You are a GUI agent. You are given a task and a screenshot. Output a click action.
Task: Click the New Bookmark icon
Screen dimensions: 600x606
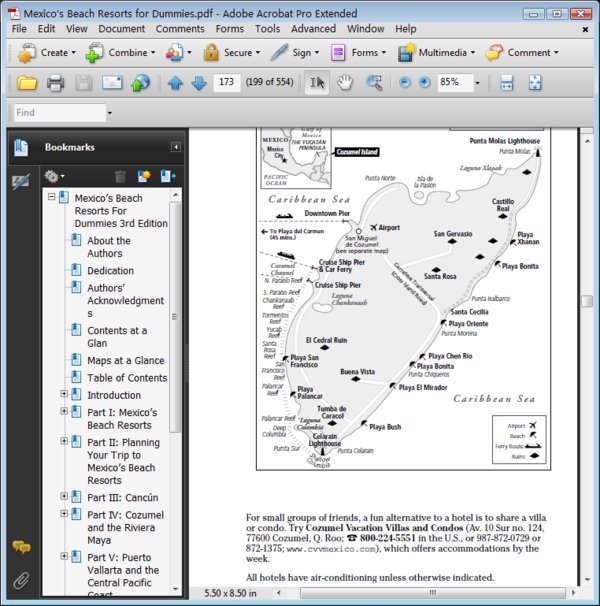[143, 176]
